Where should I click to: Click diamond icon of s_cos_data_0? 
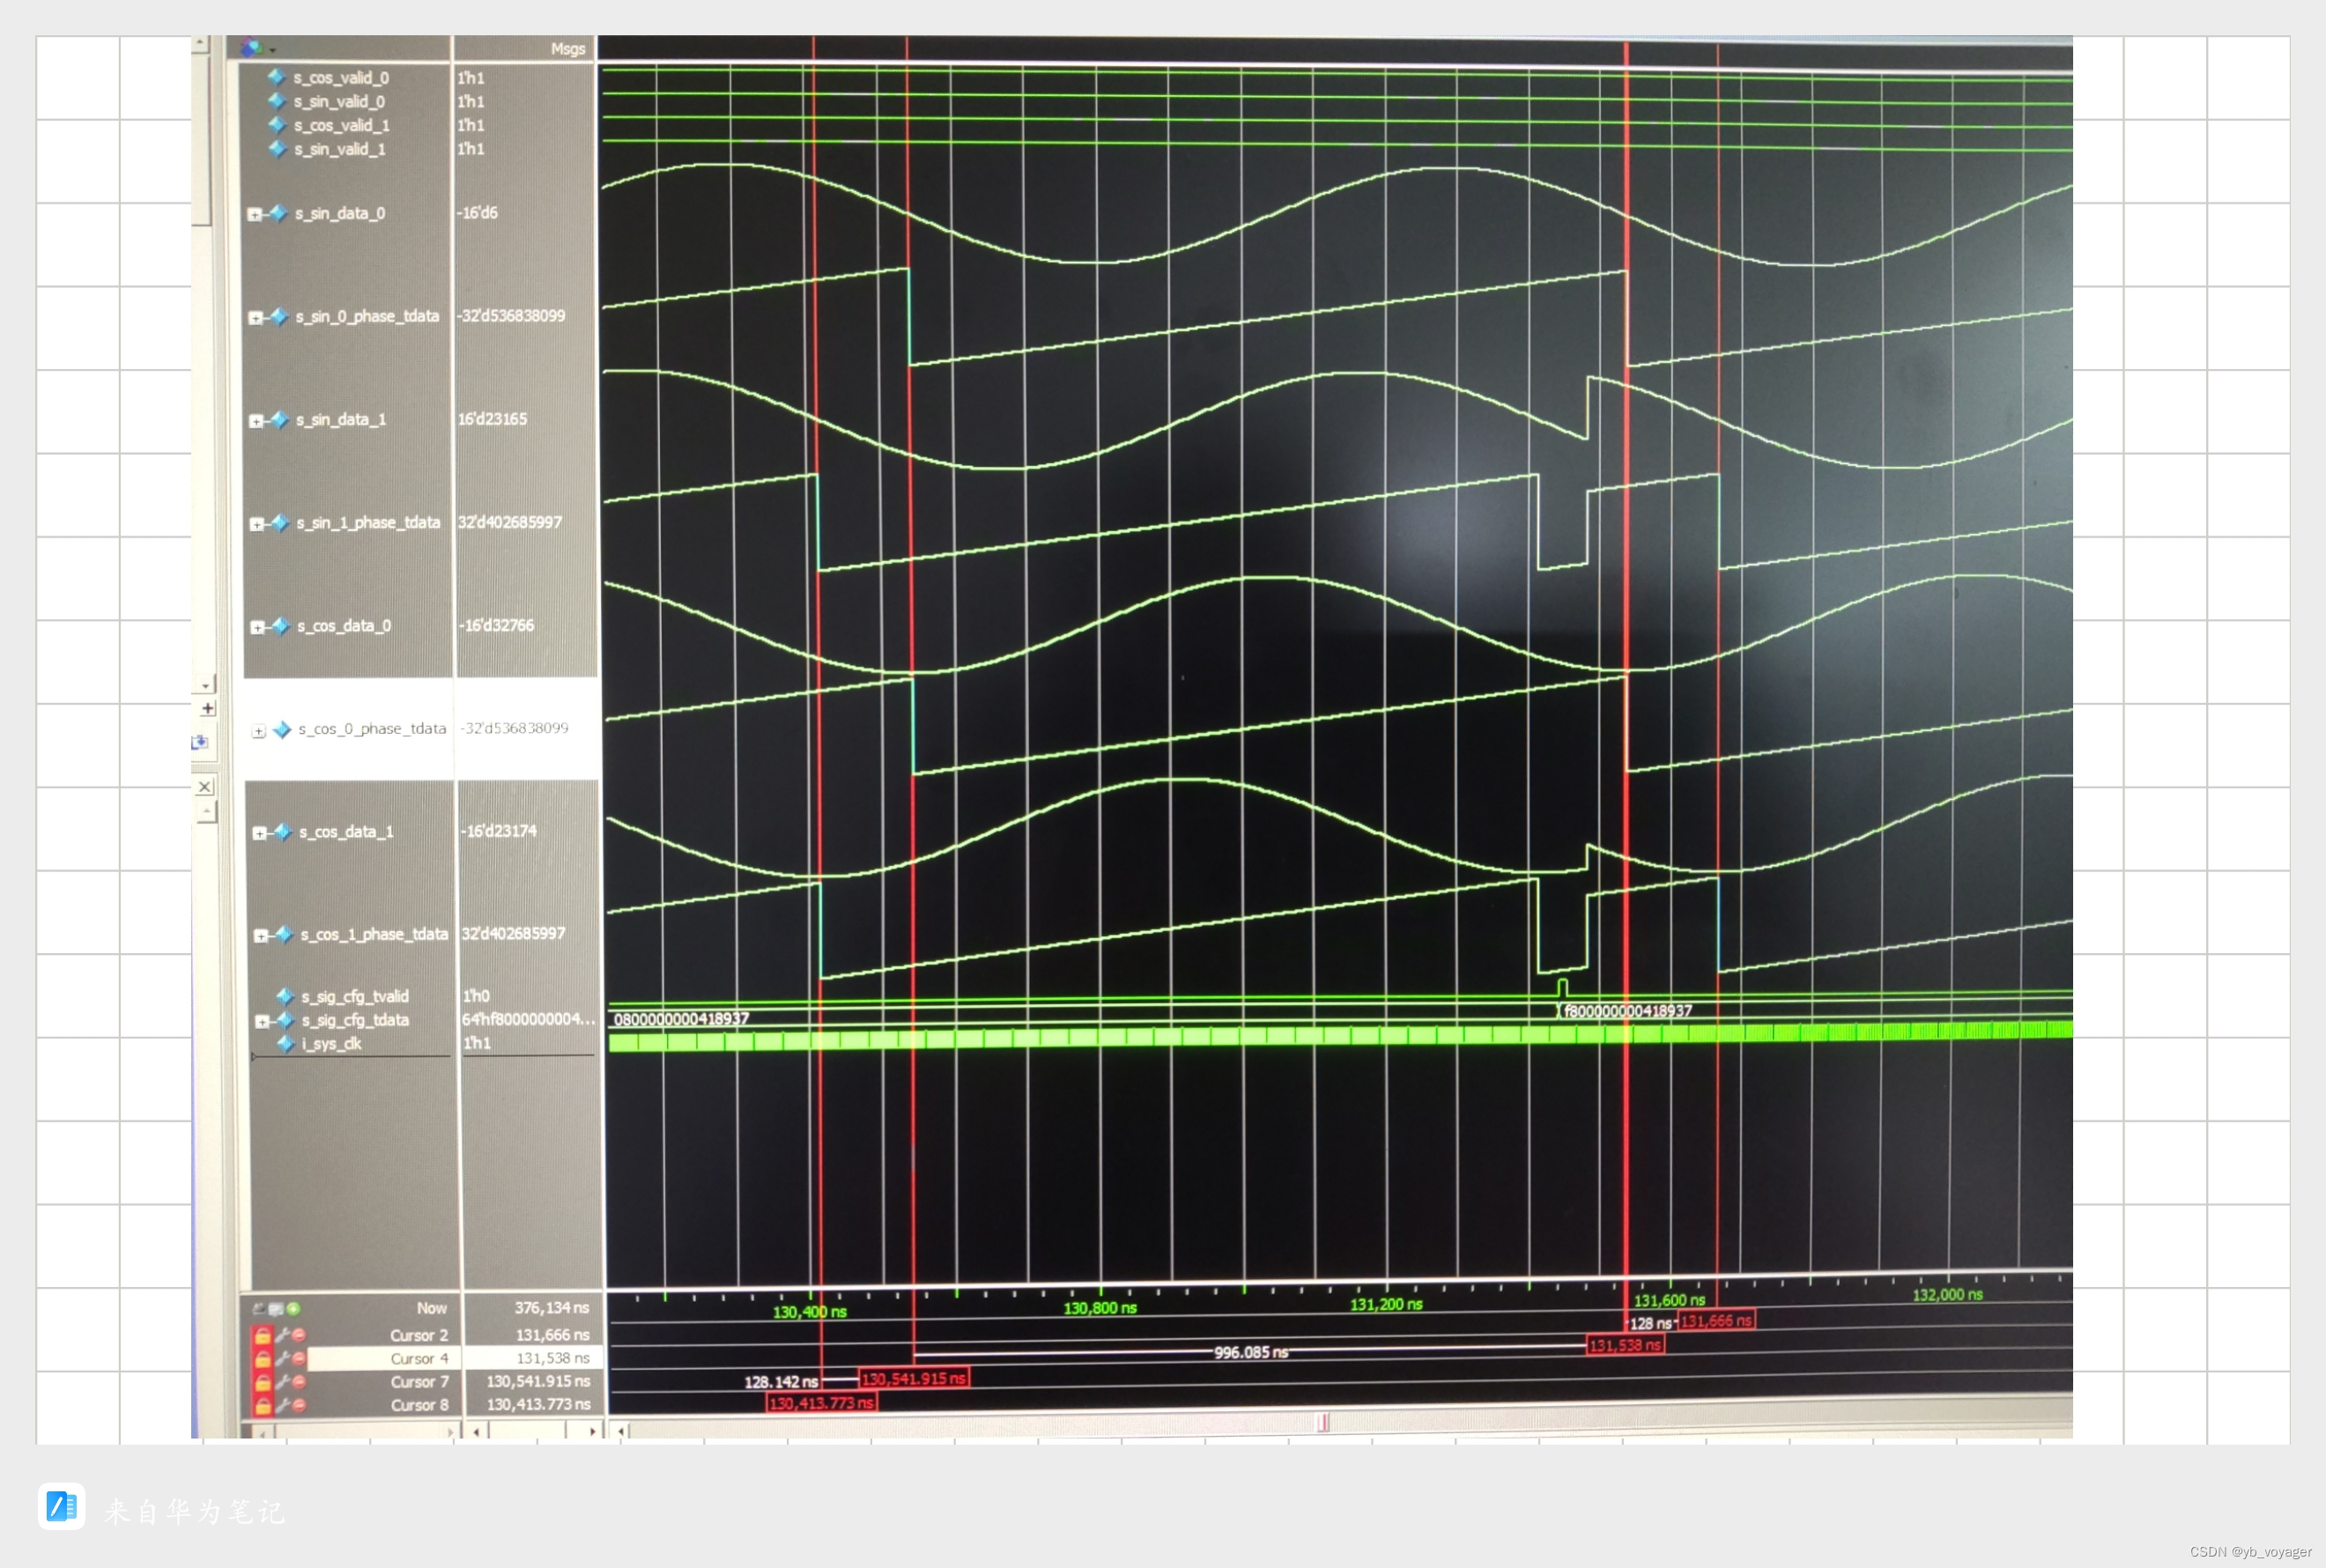pyautogui.click(x=281, y=626)
